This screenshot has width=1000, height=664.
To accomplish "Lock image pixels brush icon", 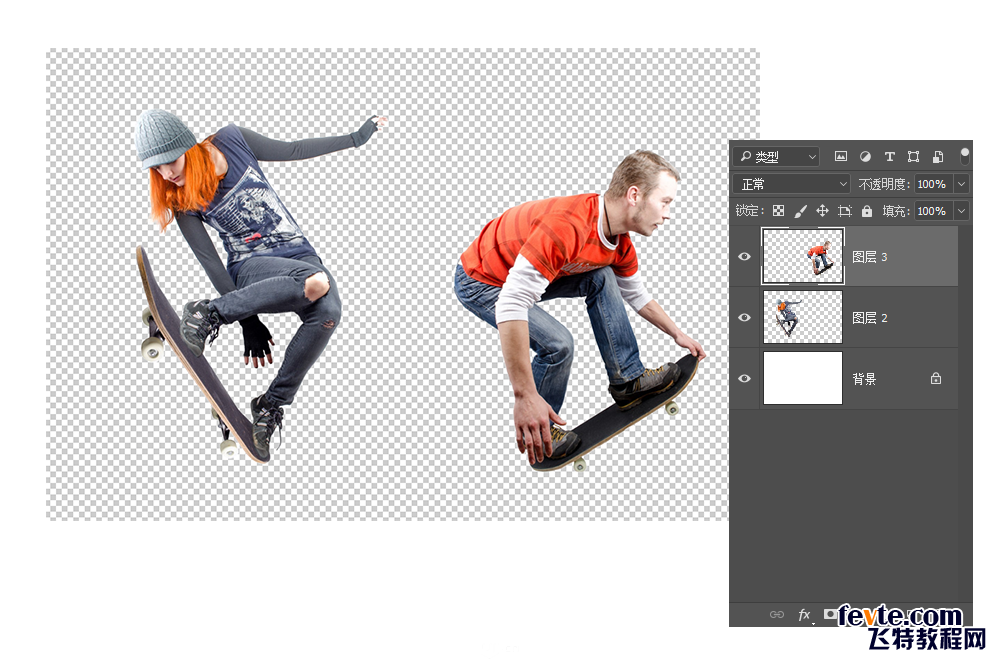I will 800,211.
